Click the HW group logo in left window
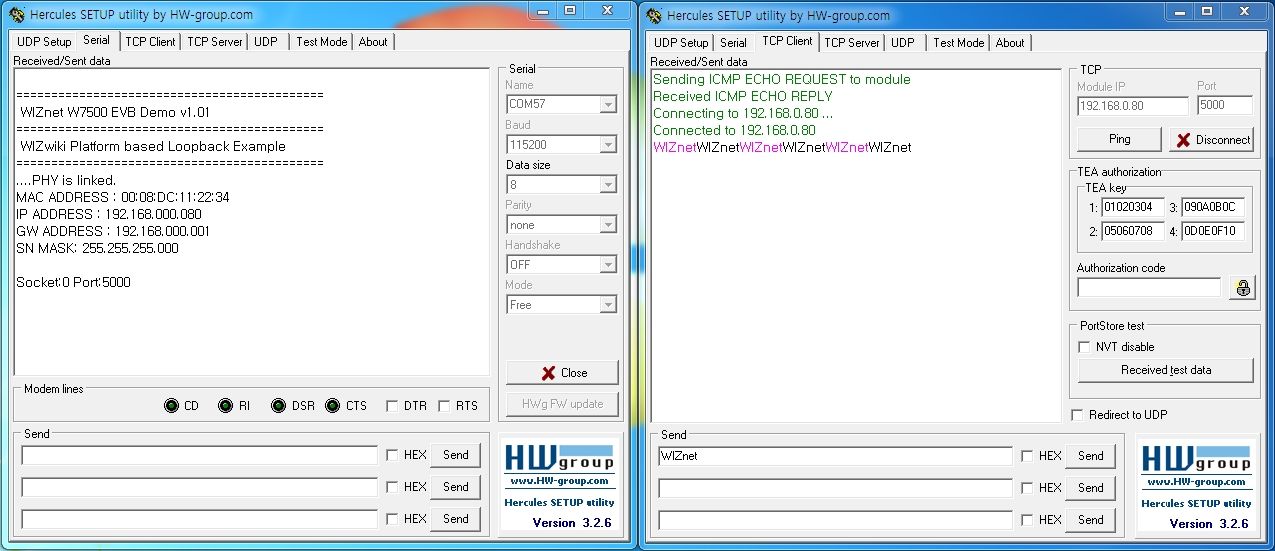This screenshot has height=551, width=1275. (559, 458)
